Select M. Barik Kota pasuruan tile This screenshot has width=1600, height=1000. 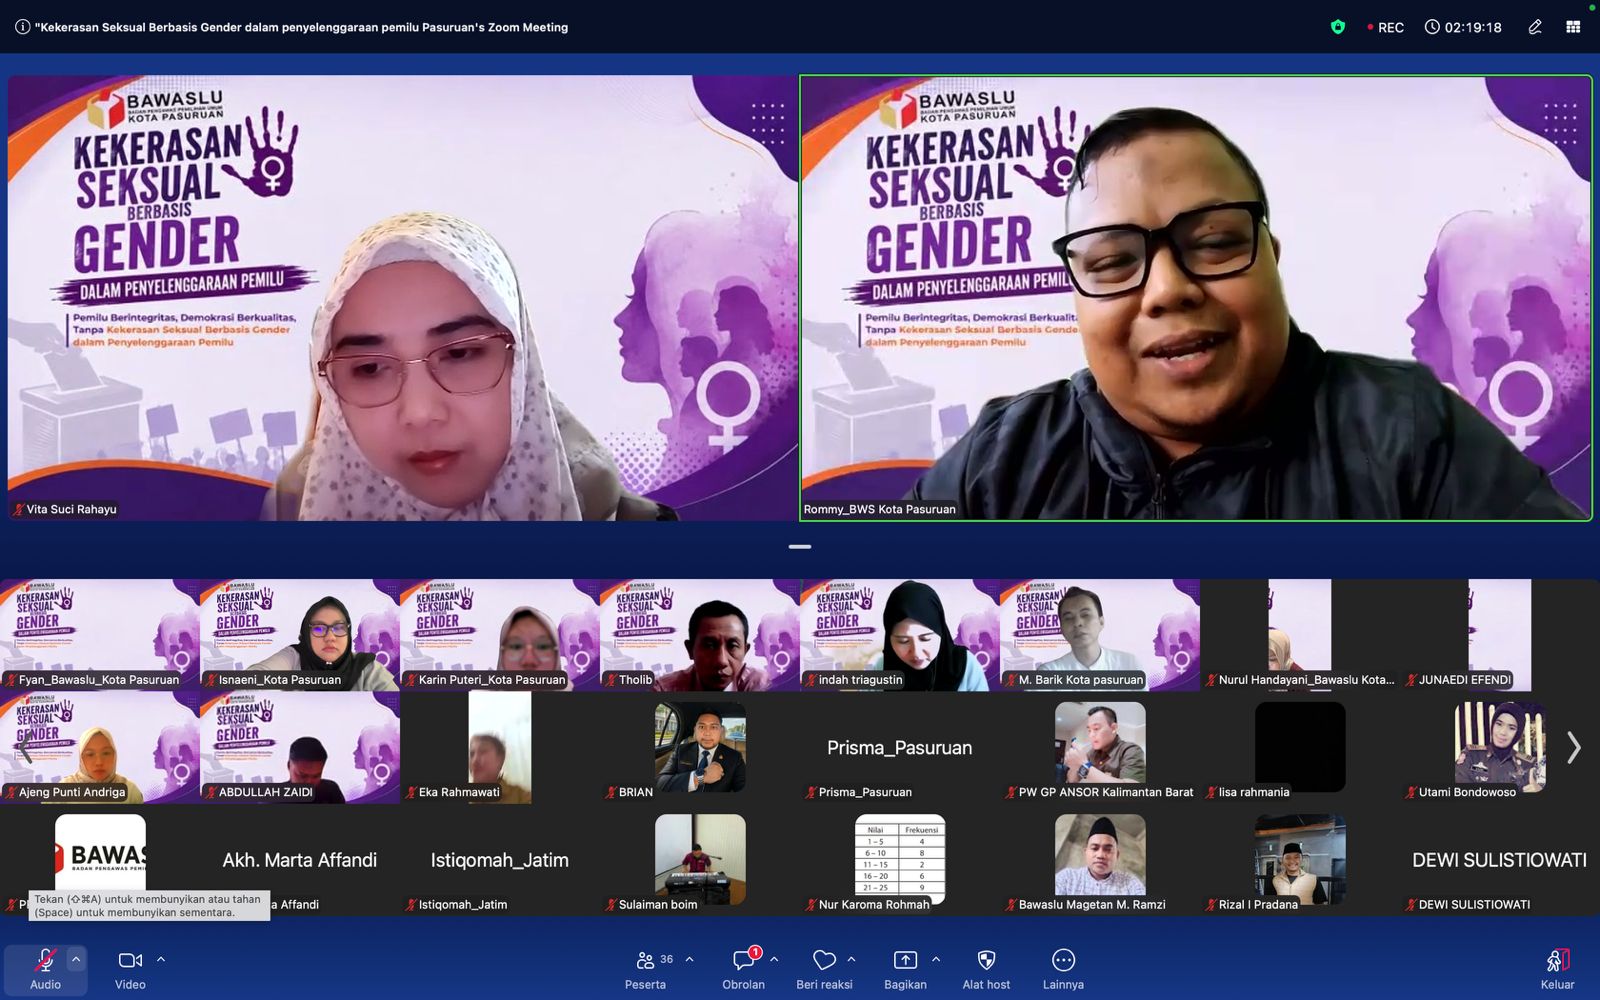1100,635
